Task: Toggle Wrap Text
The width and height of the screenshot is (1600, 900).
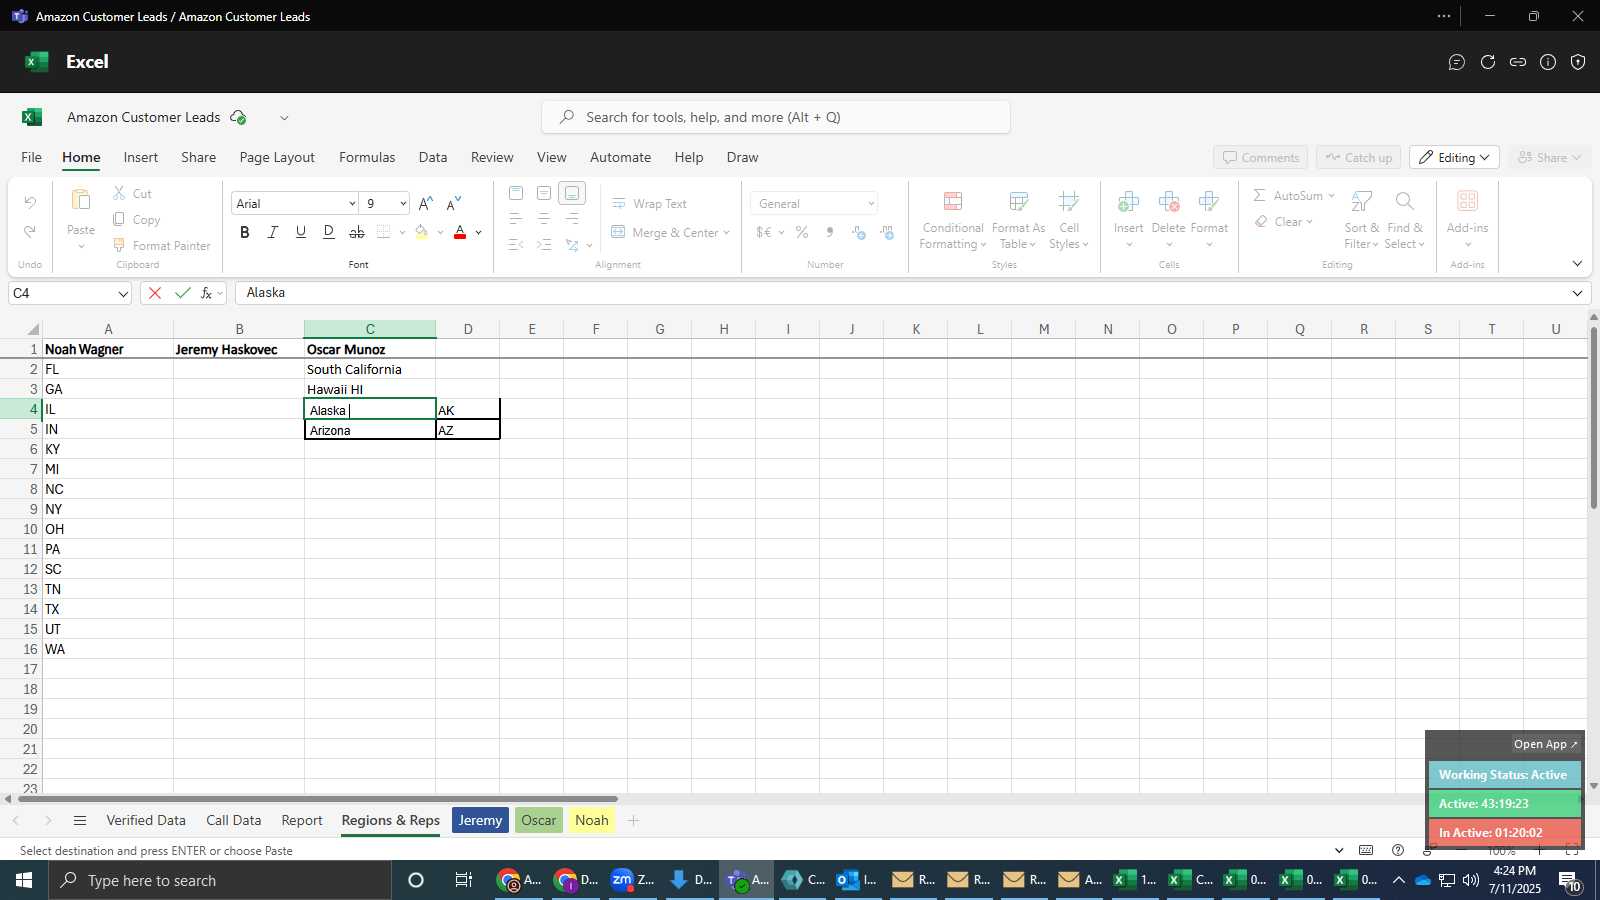Action: coord(649,203)
